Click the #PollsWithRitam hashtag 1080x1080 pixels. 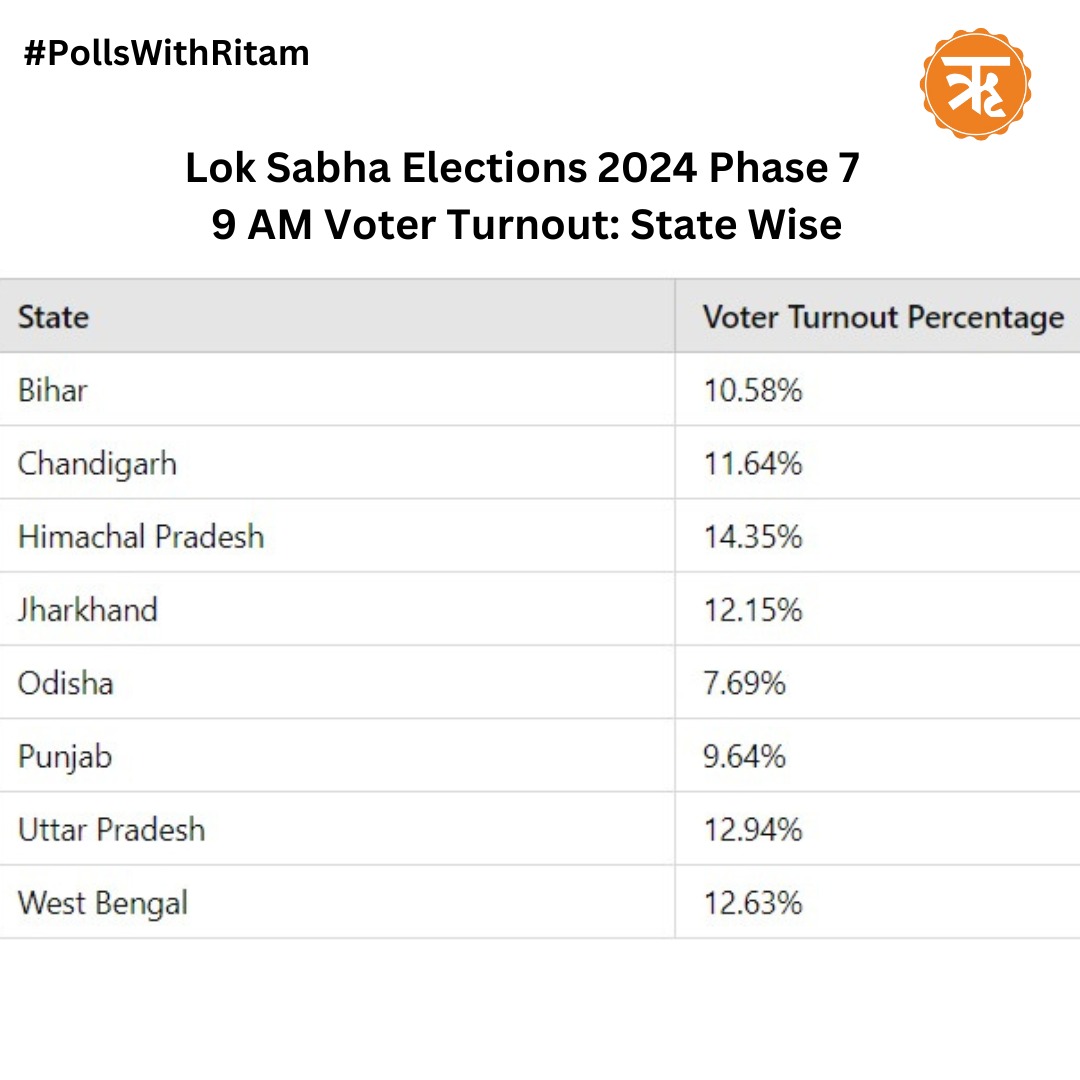click(x=167, y=54)
